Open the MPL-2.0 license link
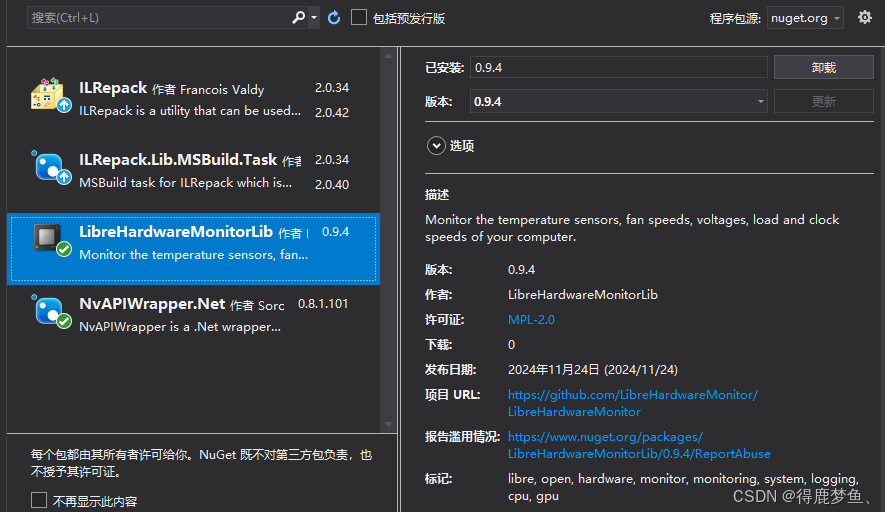This screenshot has height=512, width=885. tap(531, 320)
